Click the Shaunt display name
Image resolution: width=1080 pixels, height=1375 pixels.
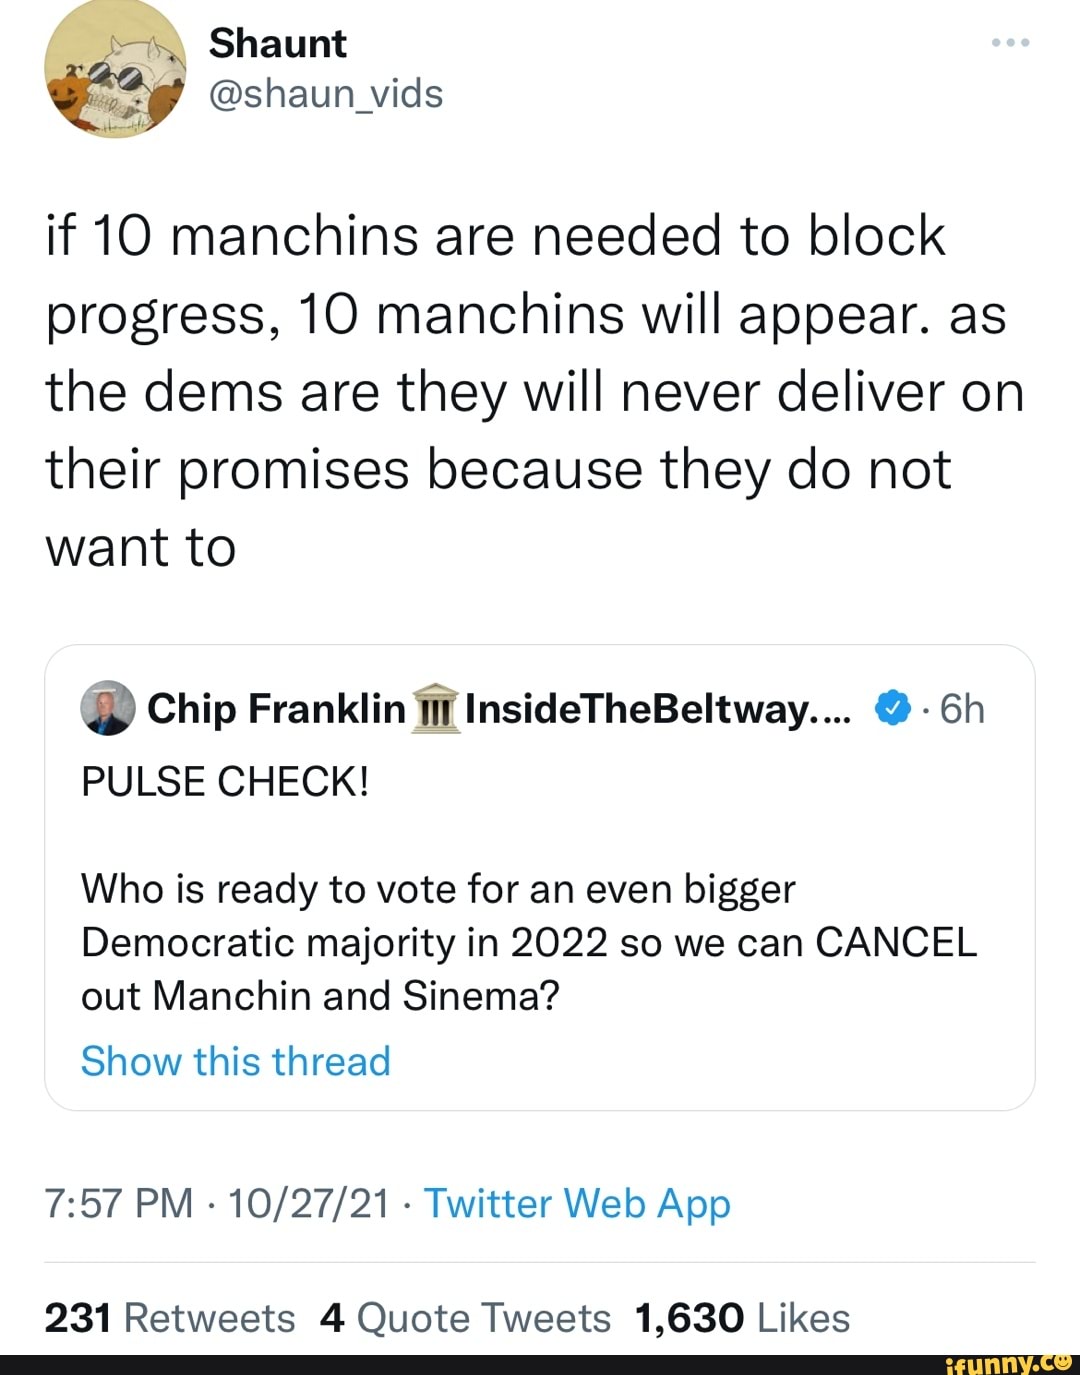point(277,44)
